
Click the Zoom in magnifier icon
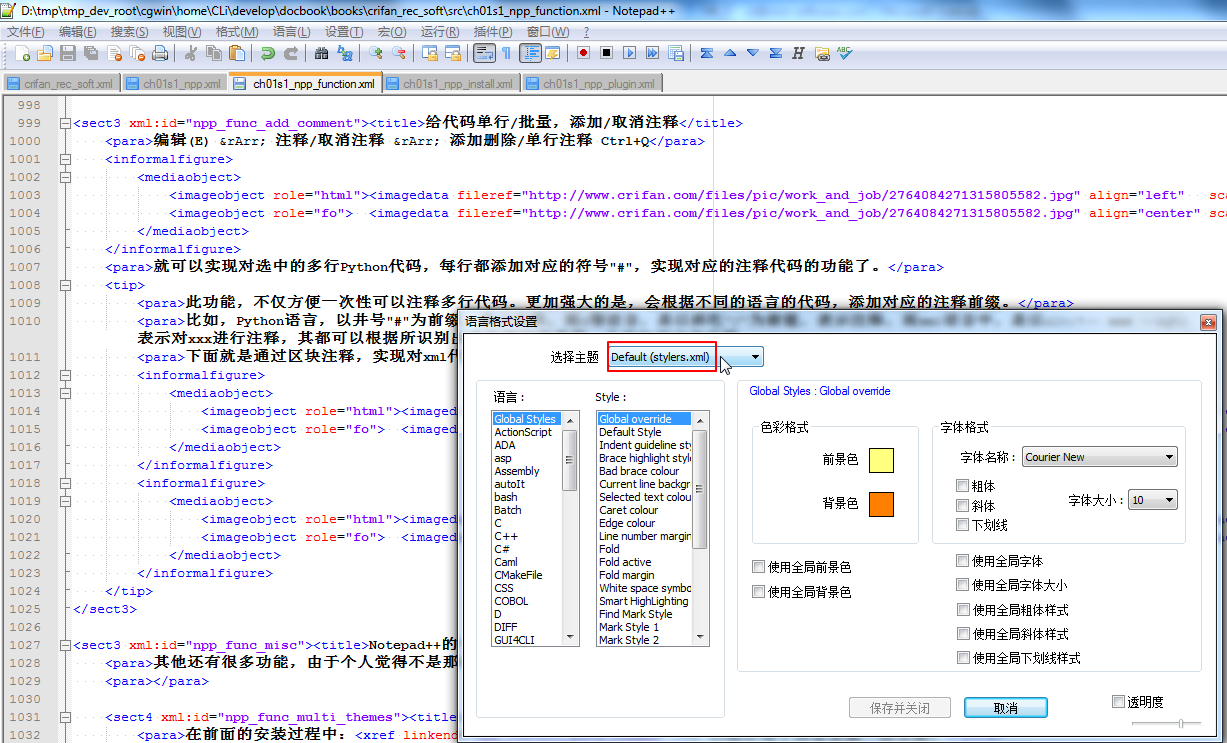376,53
